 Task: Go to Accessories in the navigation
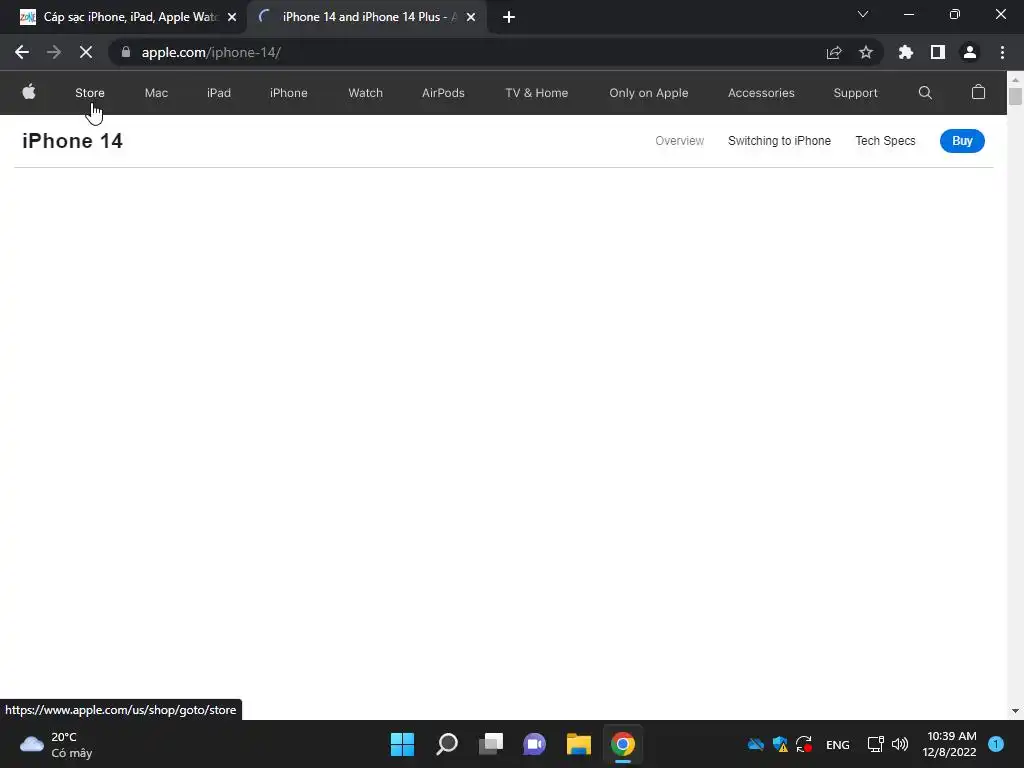[761, 93]
